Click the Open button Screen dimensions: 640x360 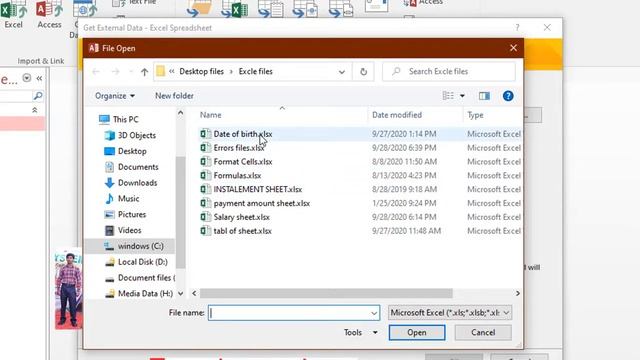coord(417,333)
